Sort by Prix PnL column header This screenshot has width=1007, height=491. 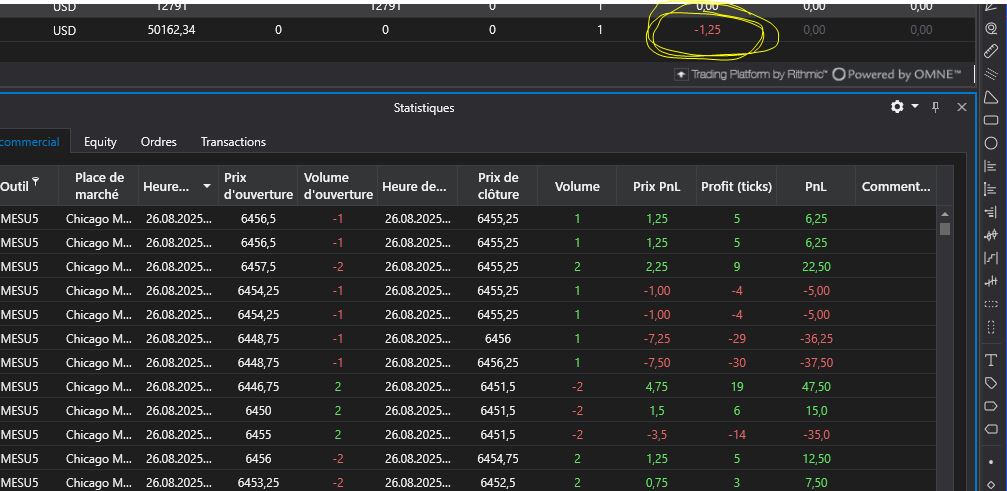pyautogui.click(x=656, y=187)
